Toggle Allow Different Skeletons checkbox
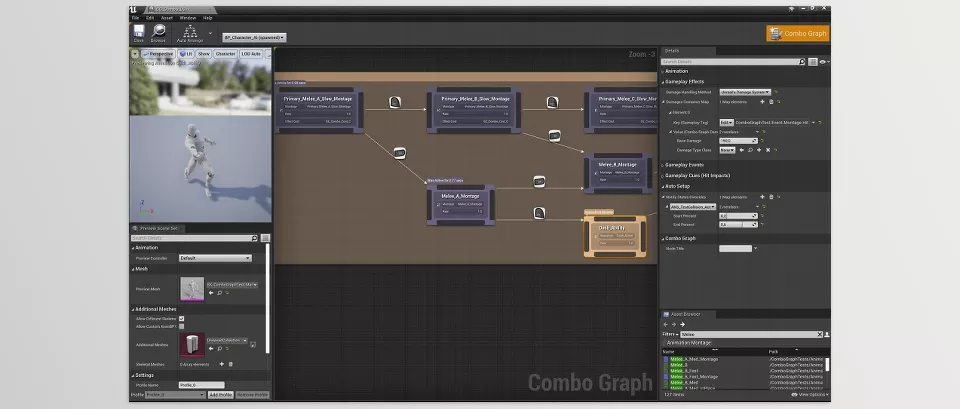The height and width of the screenshot is (409, 960). 181,319
